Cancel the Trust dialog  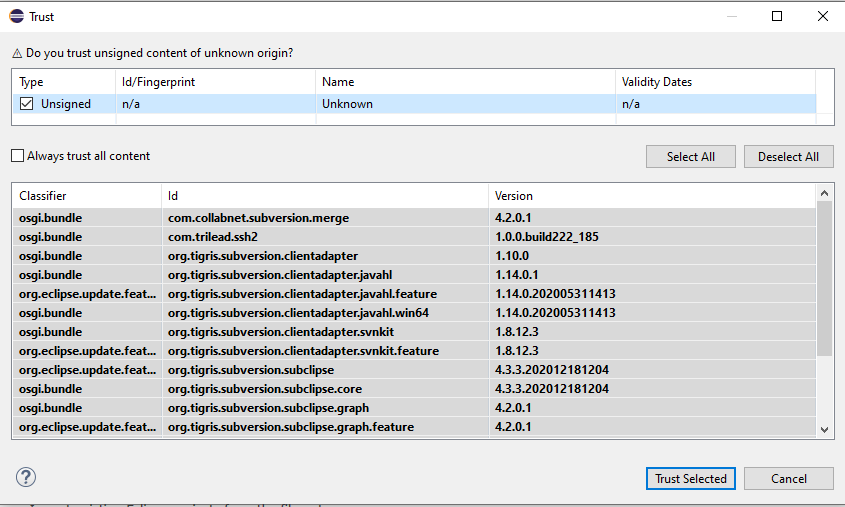pos(788,478)
